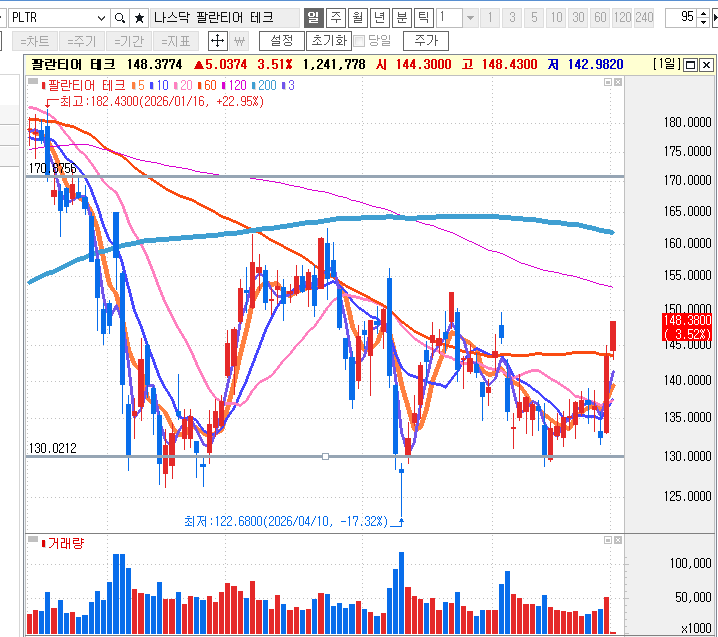Open chart 설정 settings
This screenshot has width=718, height=637.
[282, 41]
